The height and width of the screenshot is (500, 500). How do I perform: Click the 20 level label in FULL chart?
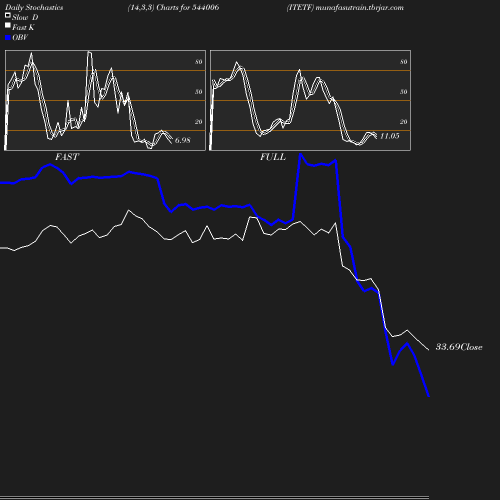click(x=404, y=122)
